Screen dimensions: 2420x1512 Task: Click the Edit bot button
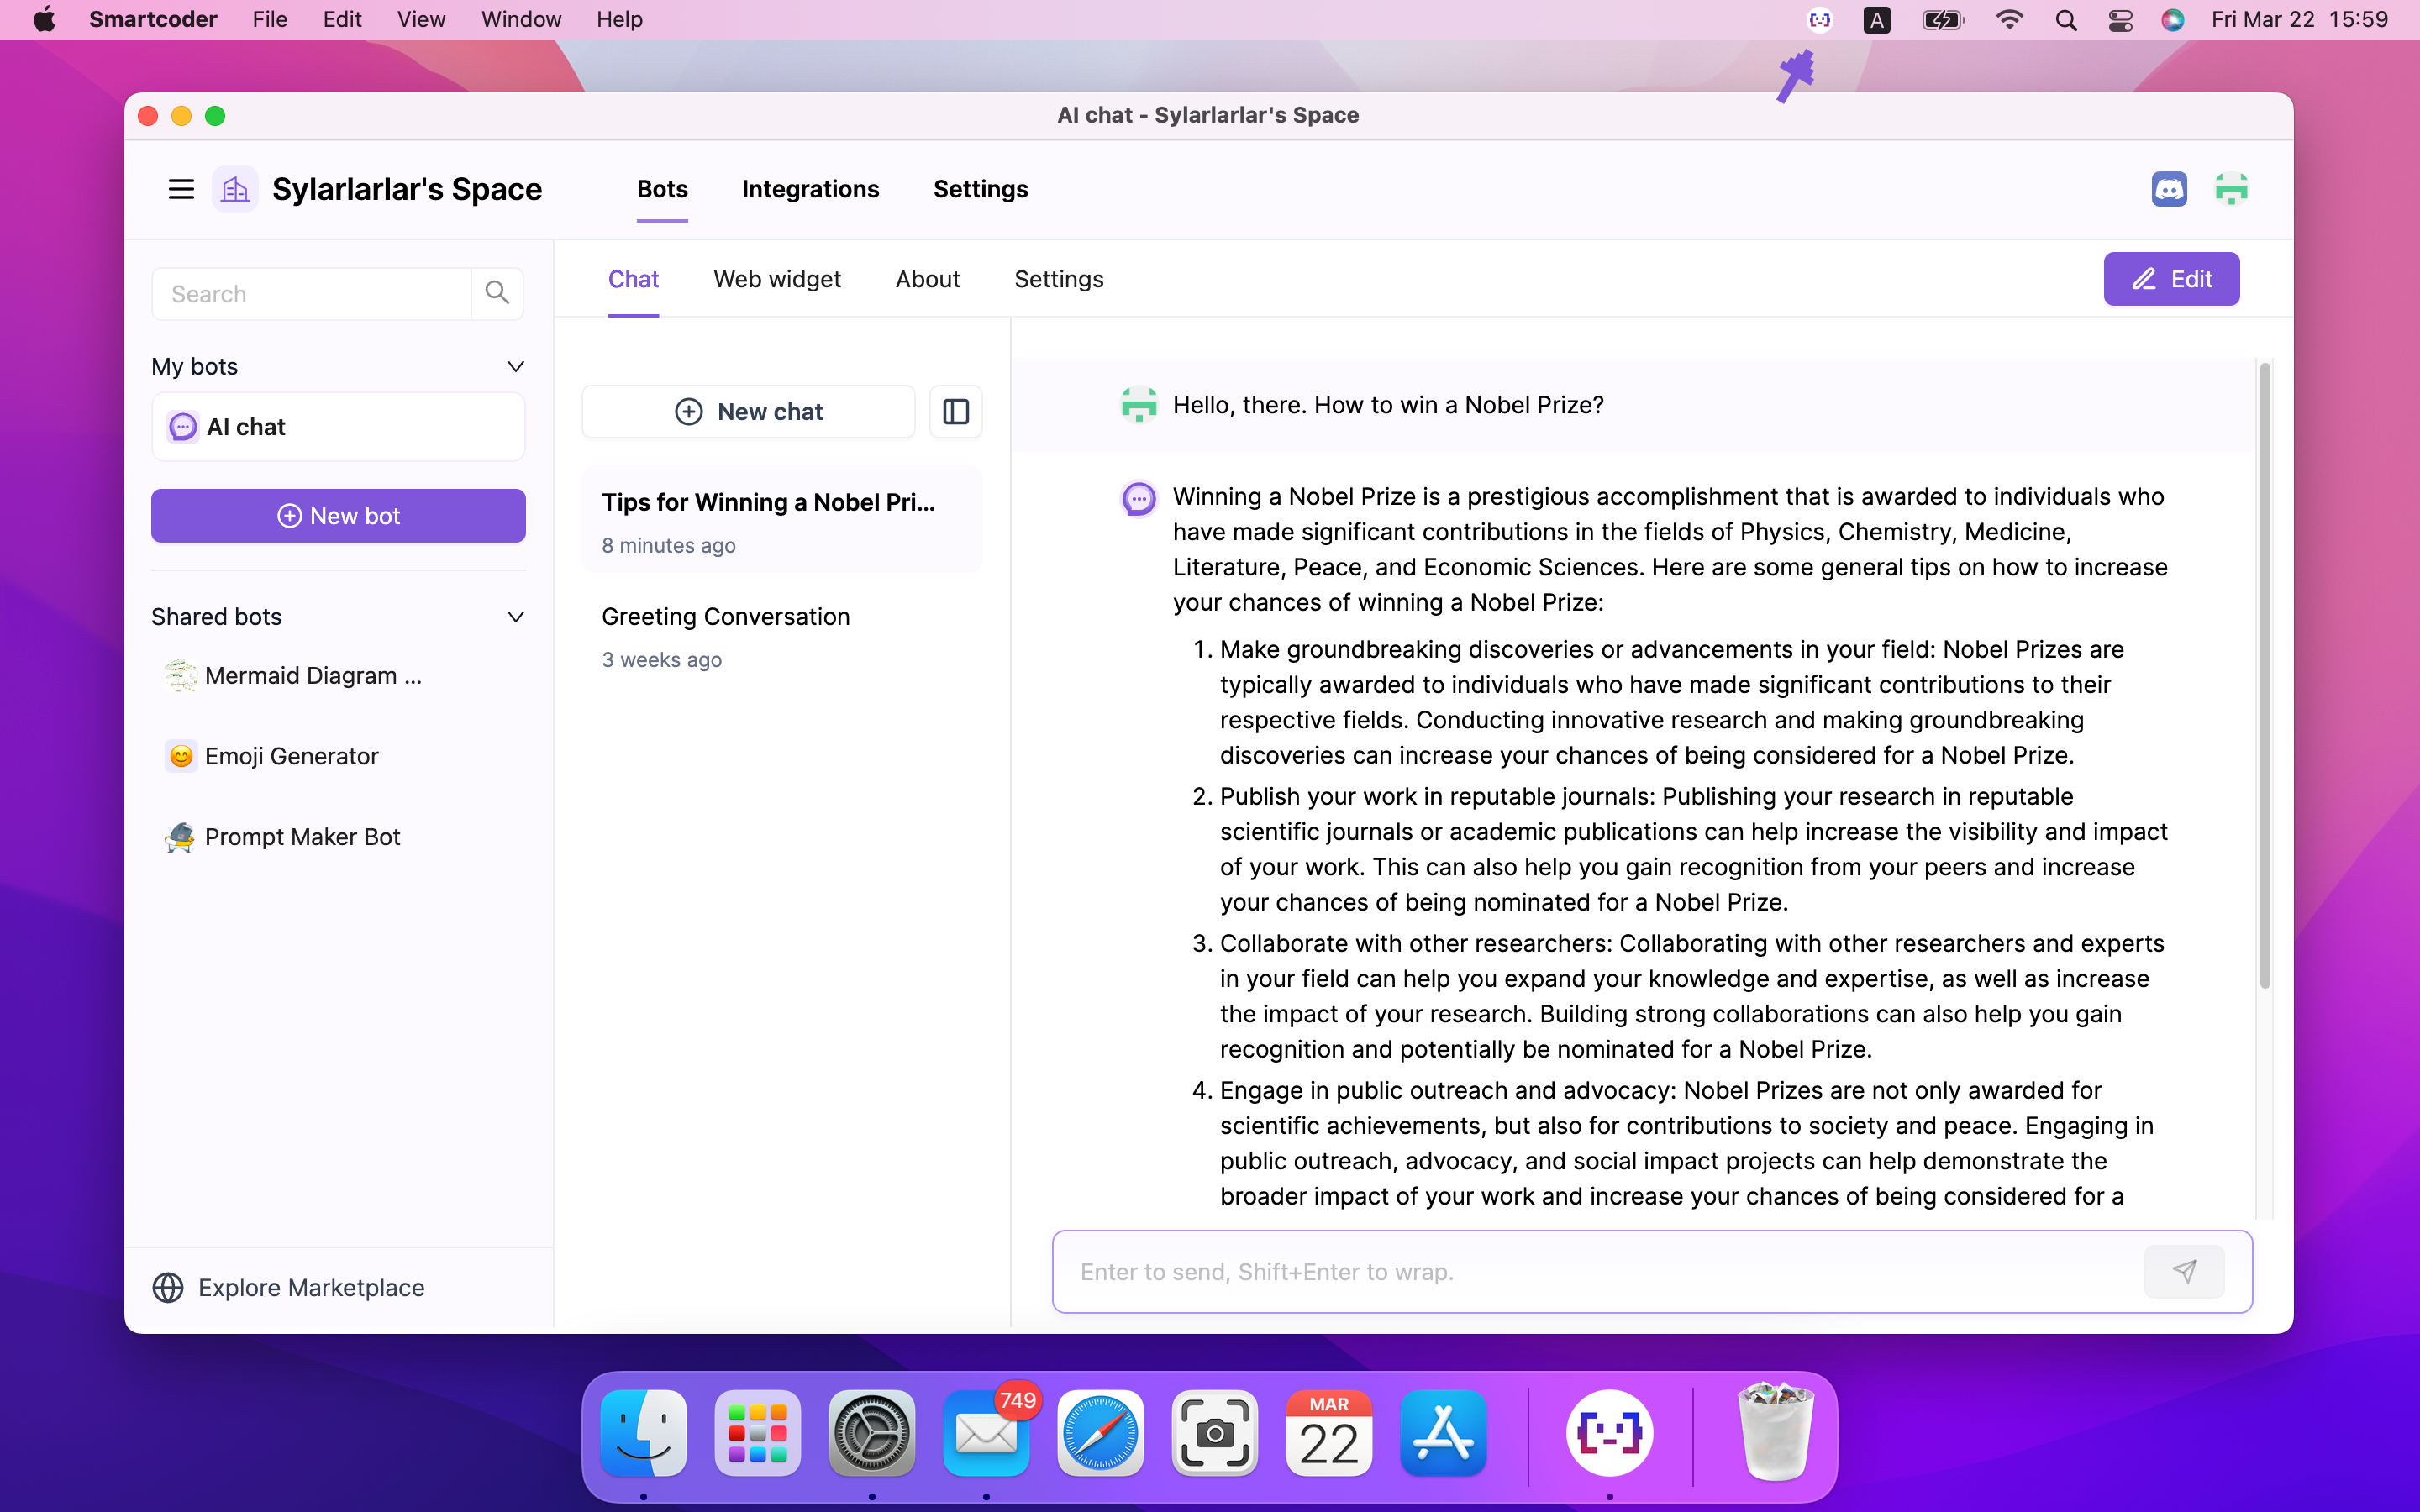point(2171,279)
